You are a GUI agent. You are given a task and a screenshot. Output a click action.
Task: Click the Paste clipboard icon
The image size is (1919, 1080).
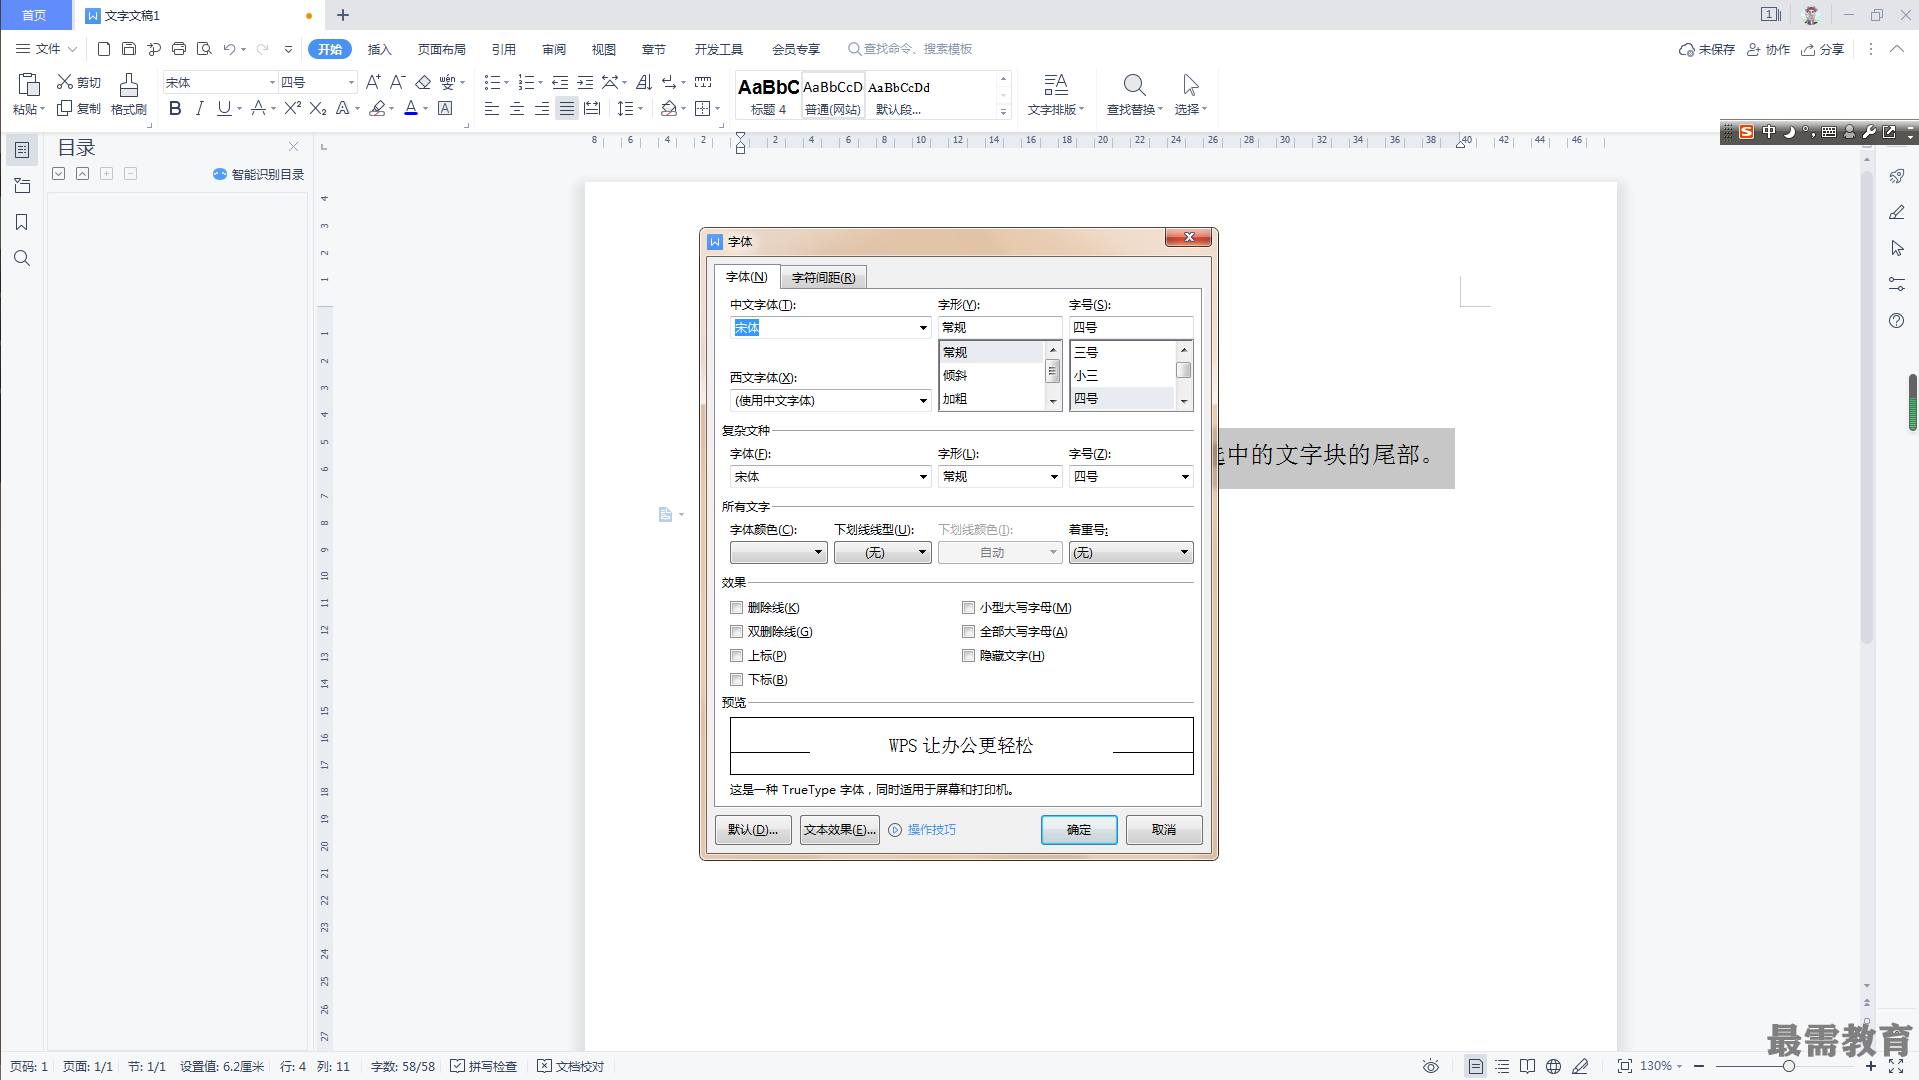pos(28,85)
